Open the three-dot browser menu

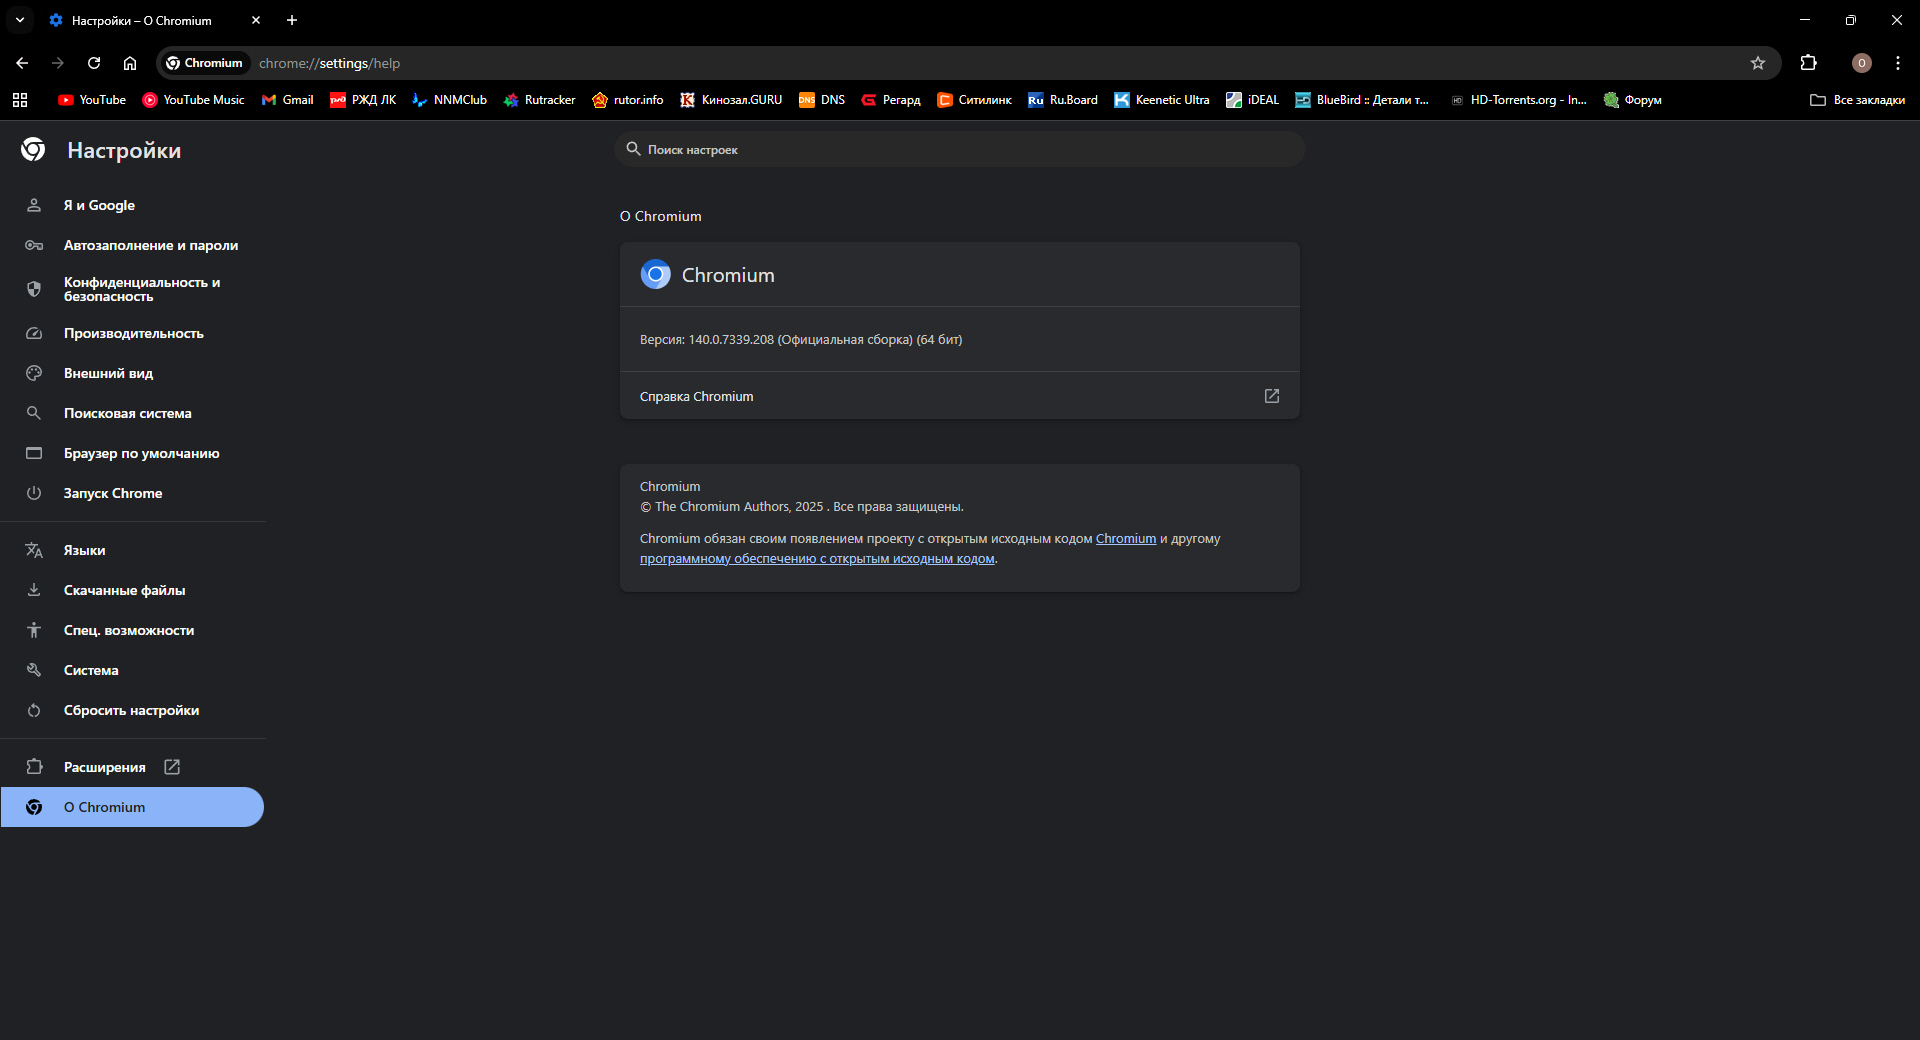[x=1897, y=63]
